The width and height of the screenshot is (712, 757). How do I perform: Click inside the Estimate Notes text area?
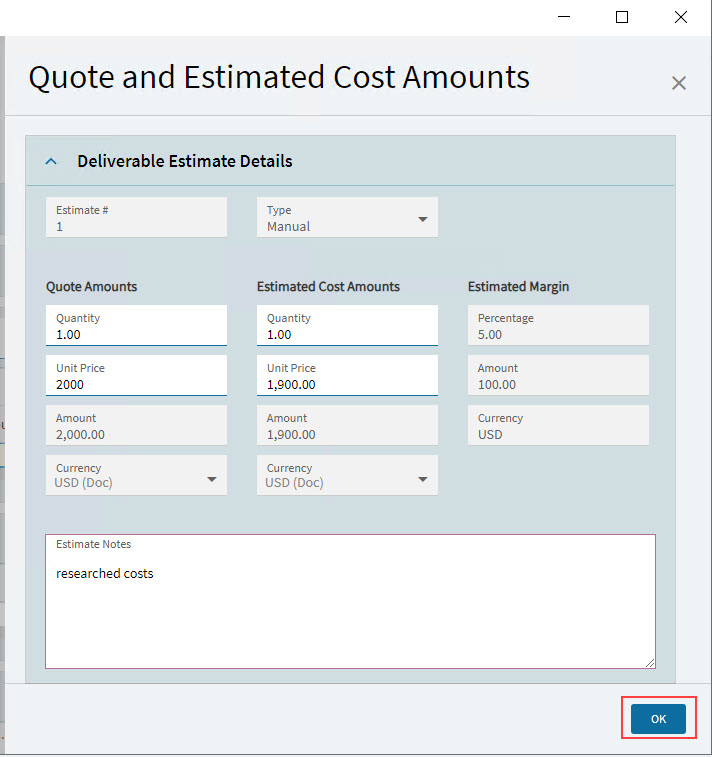pos(350,602)
